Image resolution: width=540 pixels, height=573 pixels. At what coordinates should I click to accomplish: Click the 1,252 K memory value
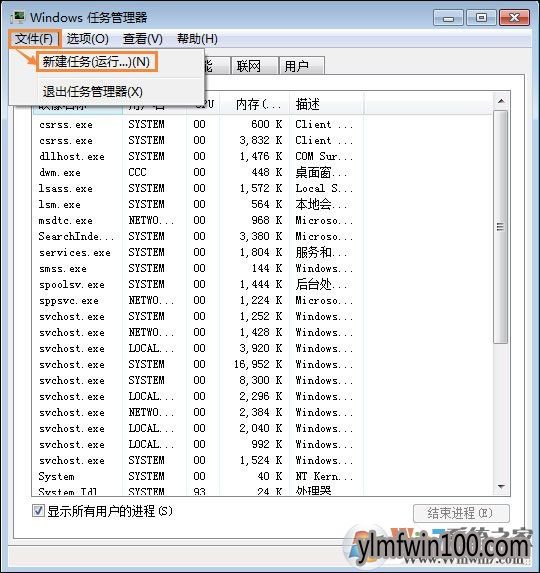click(261, 316)
